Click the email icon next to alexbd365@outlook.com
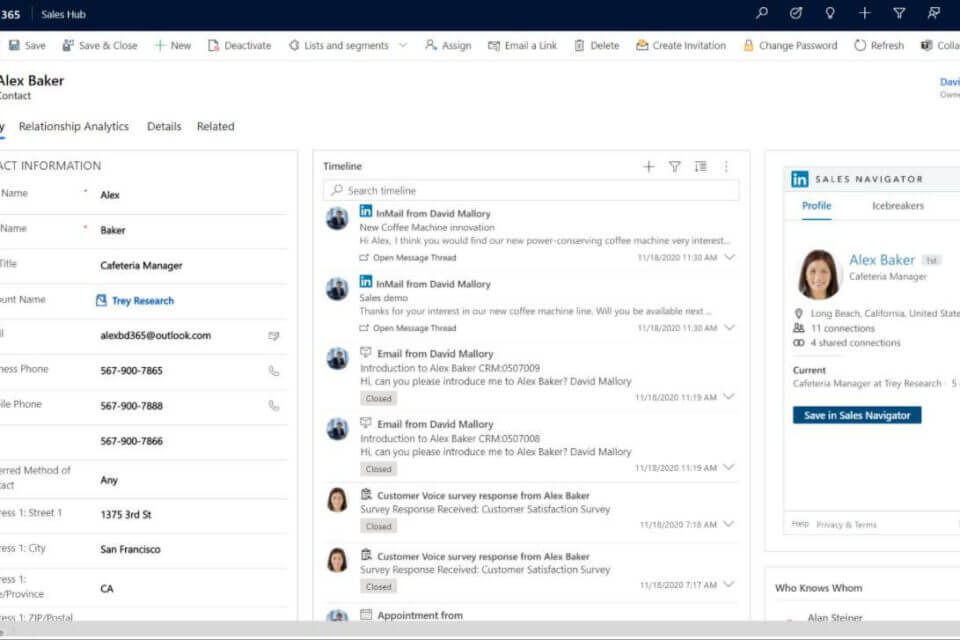Viewport: 960px width, 640px height. coord(274,336)
